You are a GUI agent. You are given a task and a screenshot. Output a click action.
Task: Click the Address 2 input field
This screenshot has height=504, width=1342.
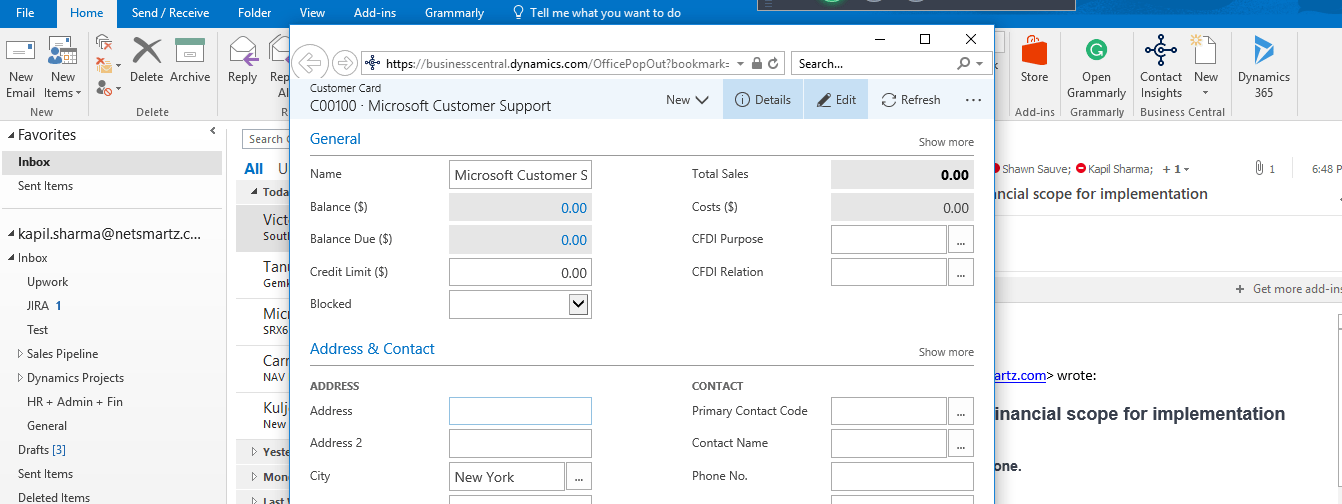[x=520, y=444]
